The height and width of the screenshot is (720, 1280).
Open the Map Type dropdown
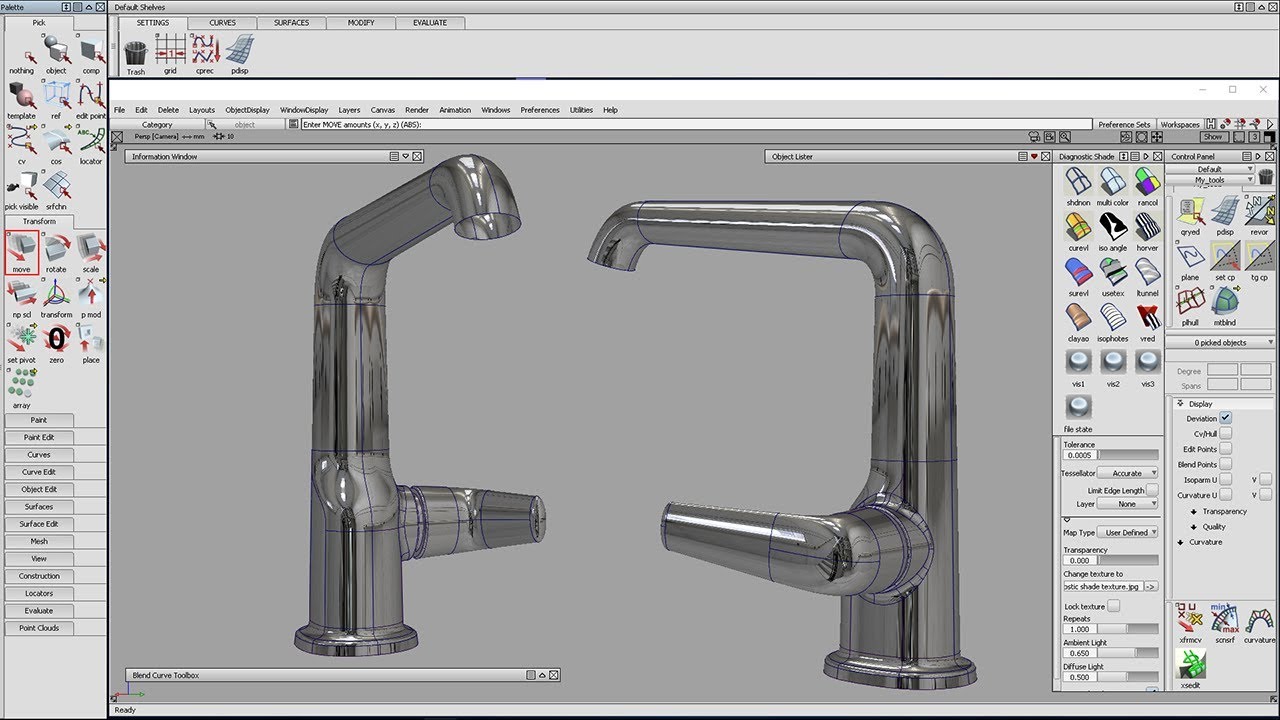click(1128, 533)
